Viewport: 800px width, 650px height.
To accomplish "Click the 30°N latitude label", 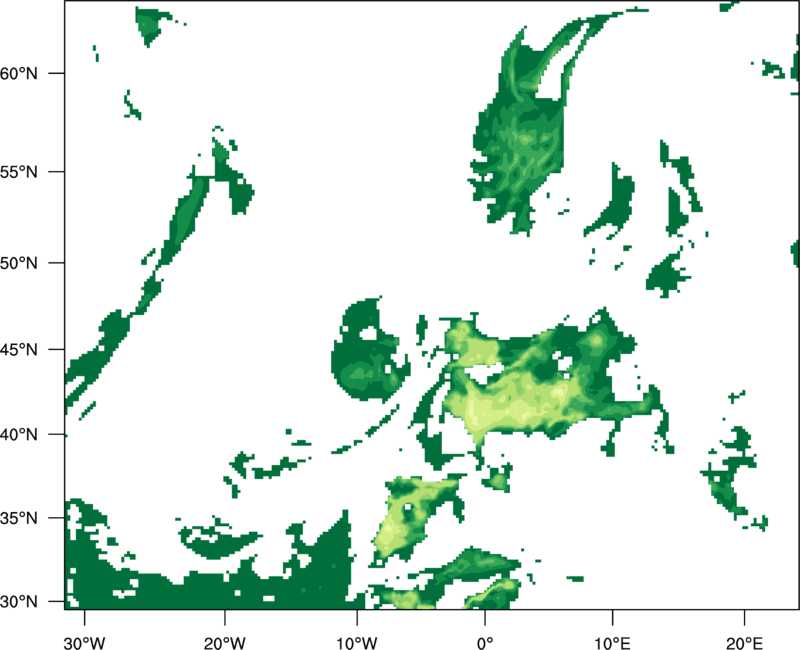I will click(19, 602).
